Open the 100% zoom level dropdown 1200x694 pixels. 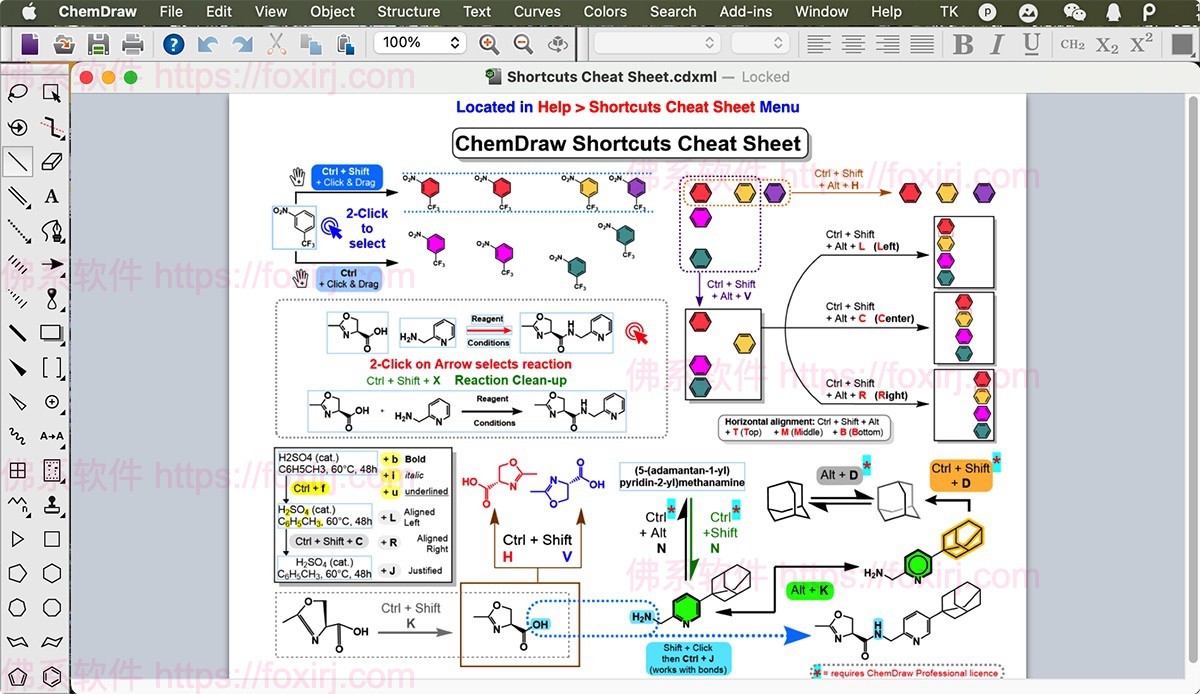point(420,43)
